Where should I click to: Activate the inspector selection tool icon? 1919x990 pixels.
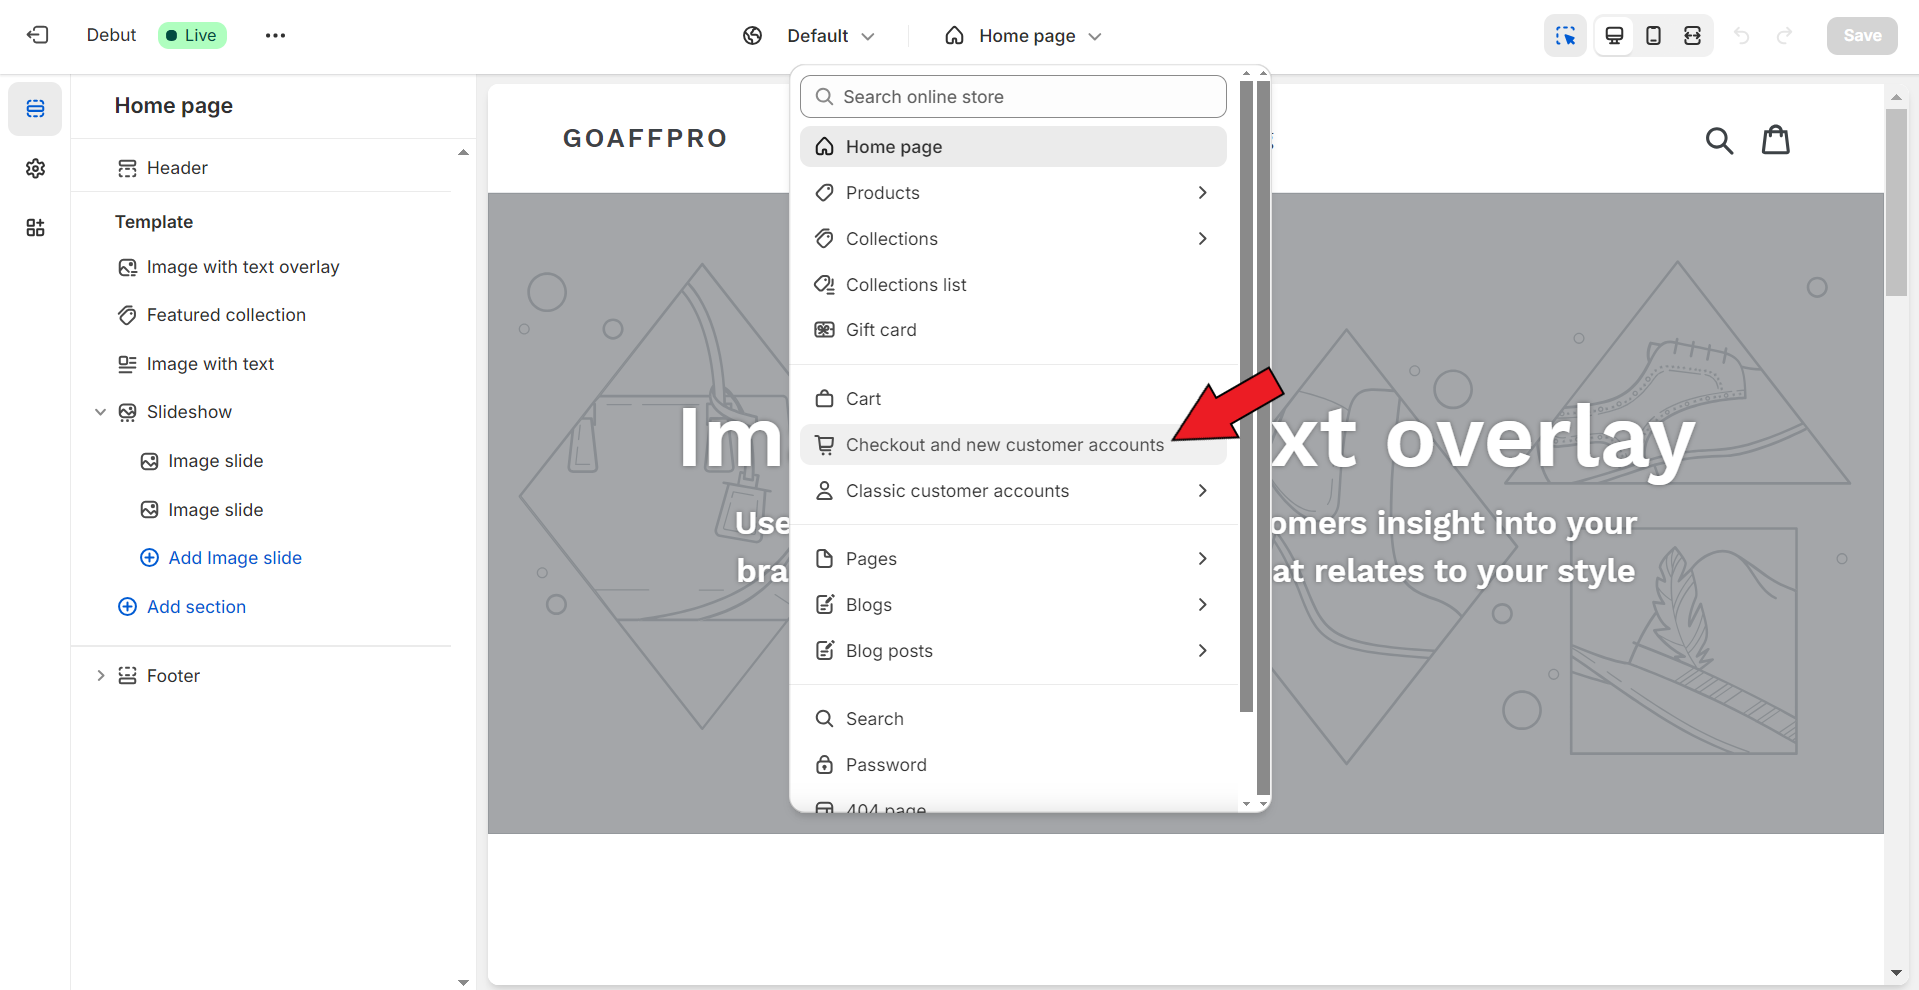(x=1565, y=36)
